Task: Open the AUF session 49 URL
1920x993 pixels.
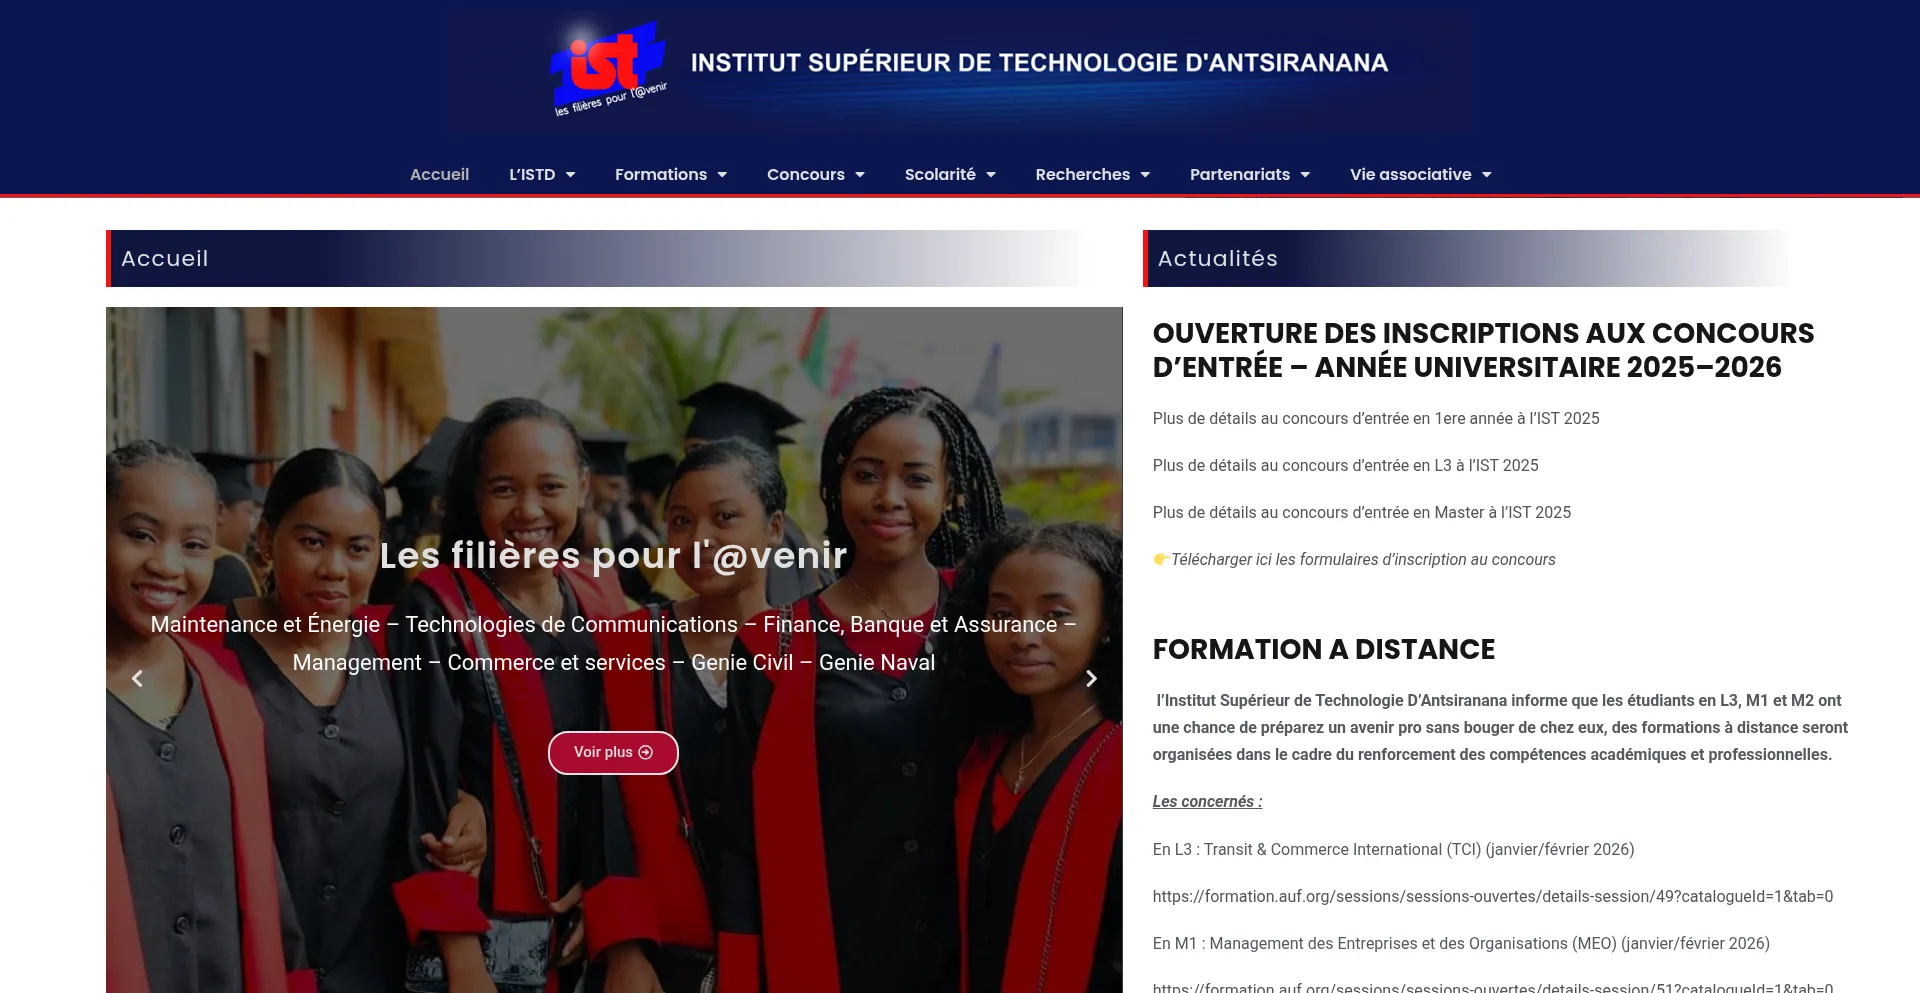Action: (x=1492, y=897)
